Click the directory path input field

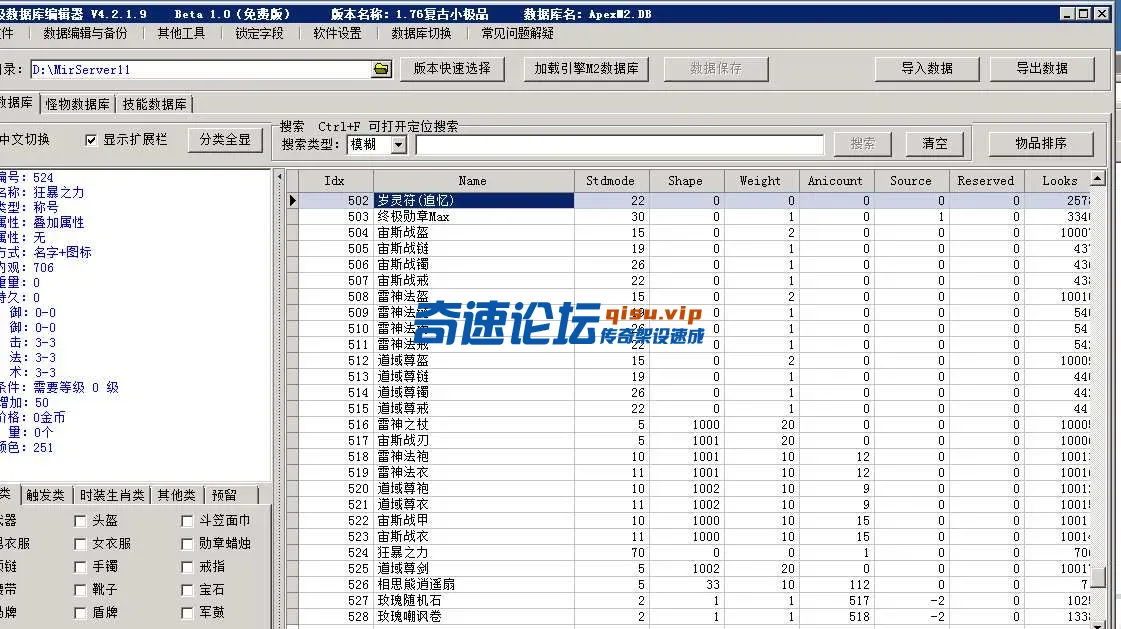pyautogui.click(x=201, y=69)
